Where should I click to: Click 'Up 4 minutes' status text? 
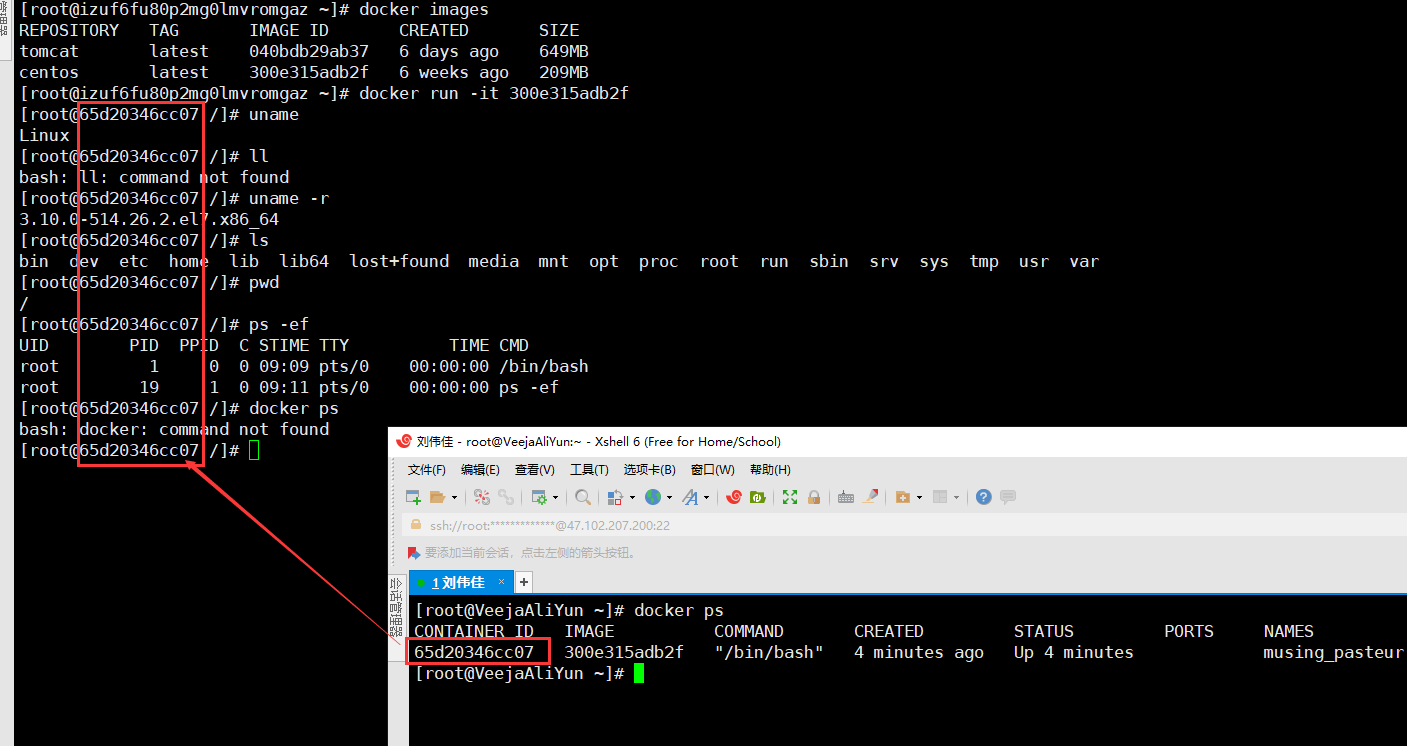click(1074, 653)
